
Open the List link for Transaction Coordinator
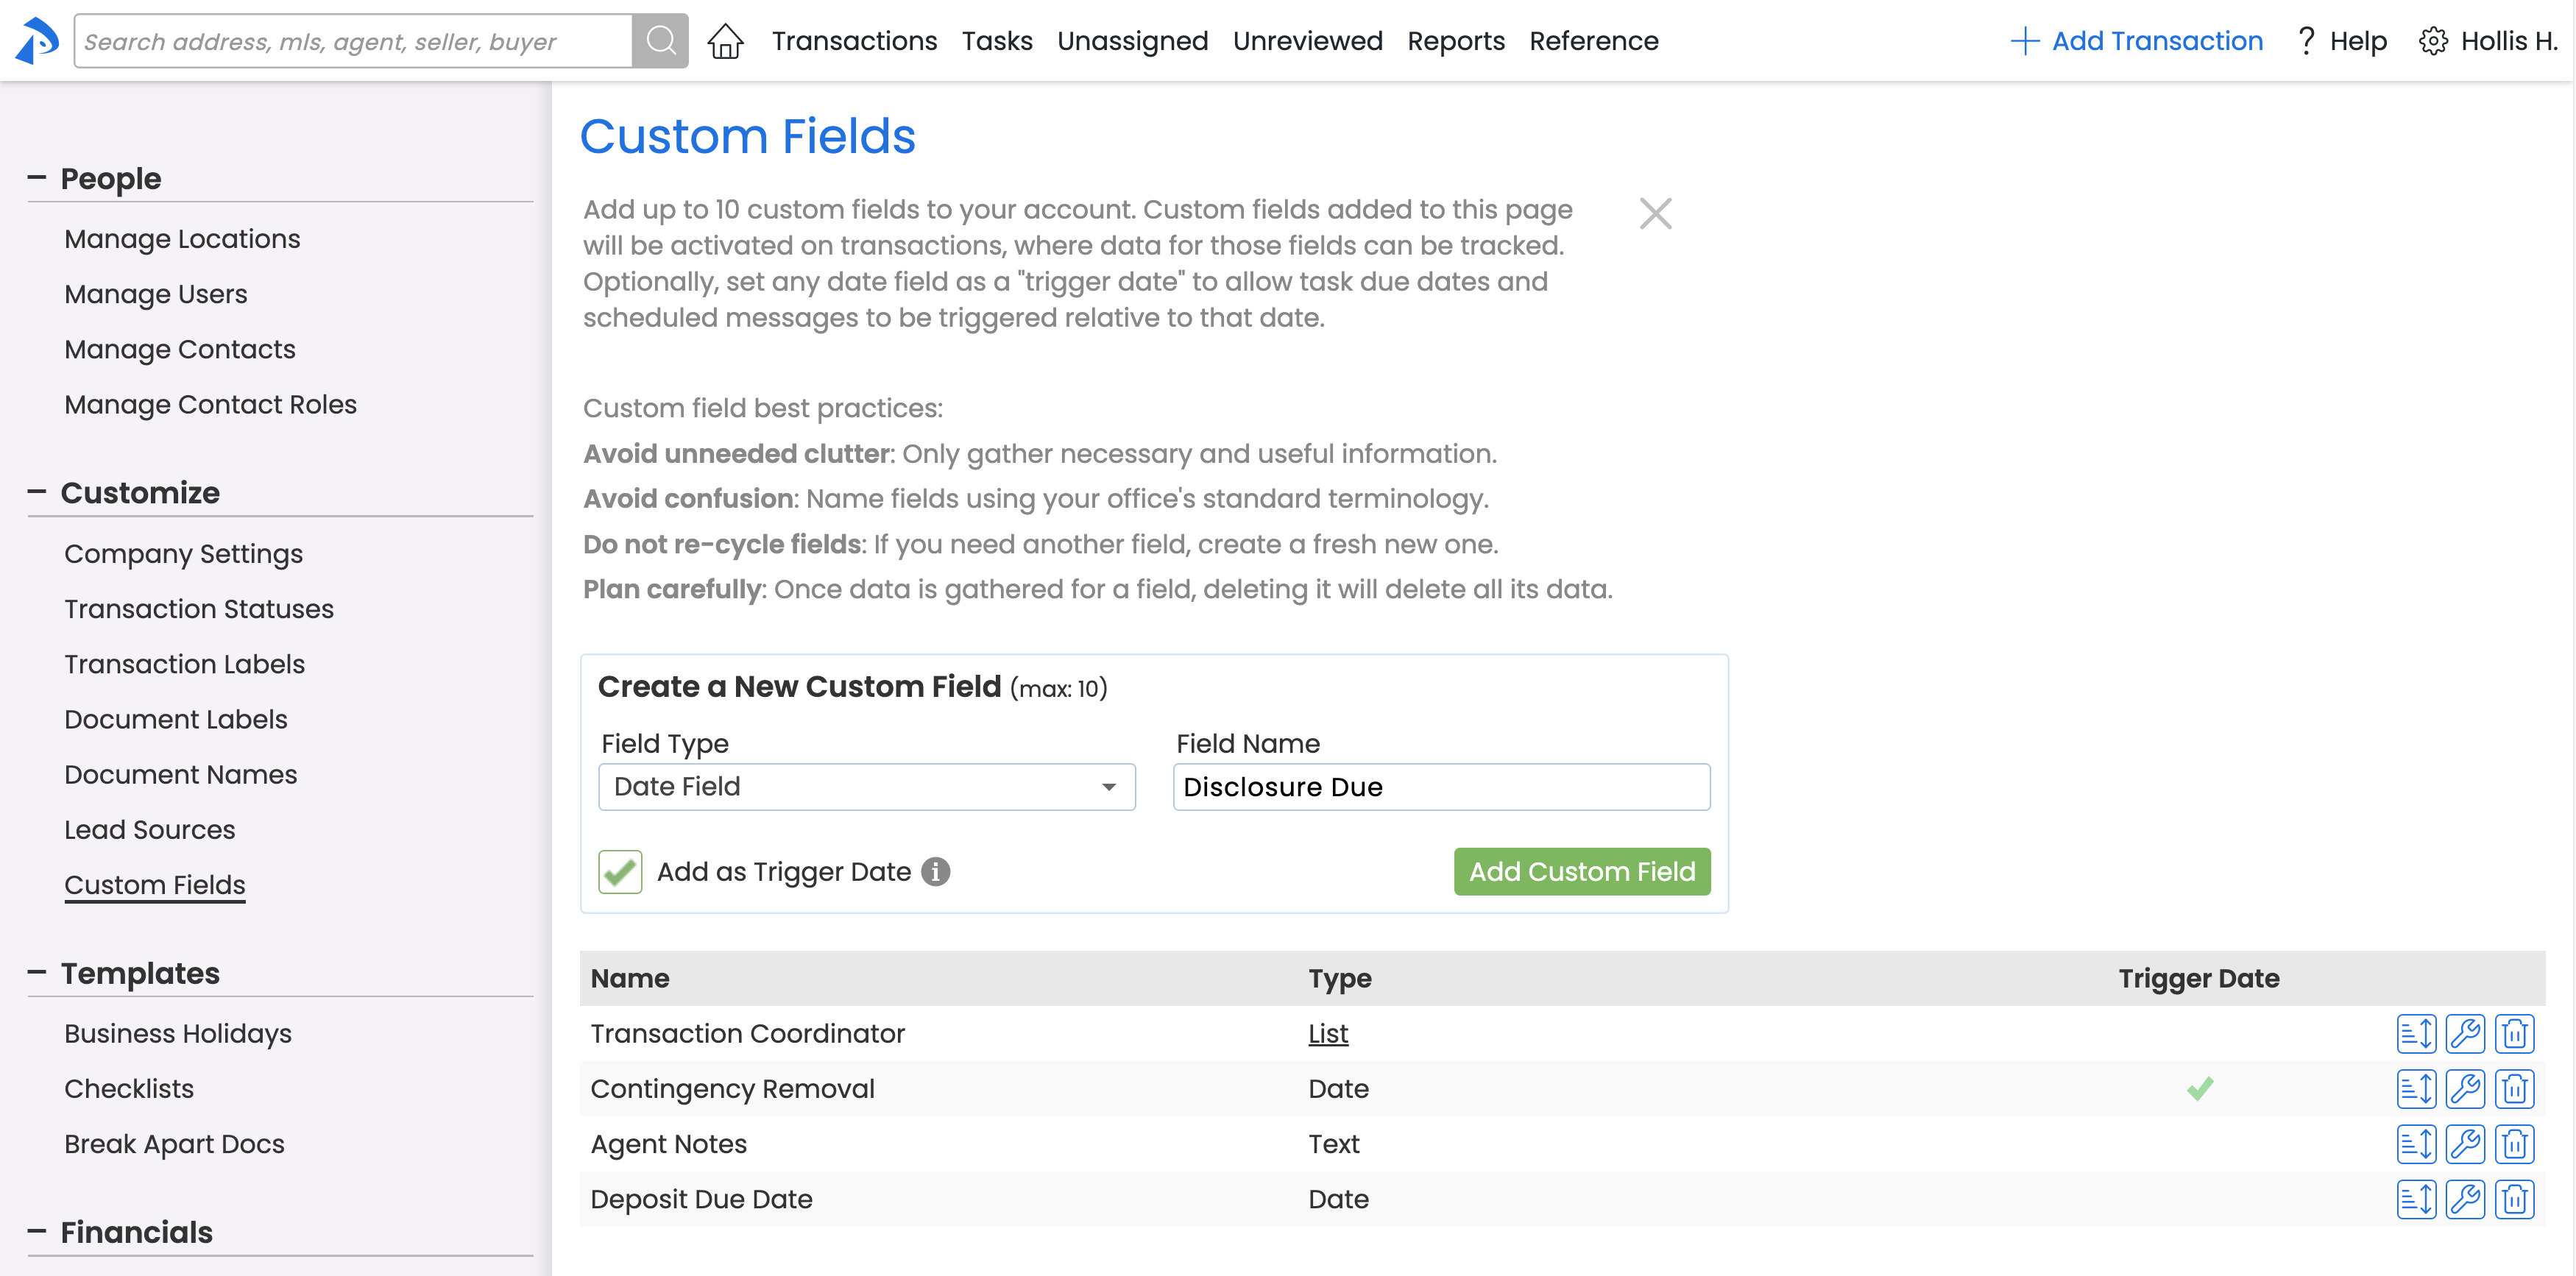click(x=1327, y=1033)
